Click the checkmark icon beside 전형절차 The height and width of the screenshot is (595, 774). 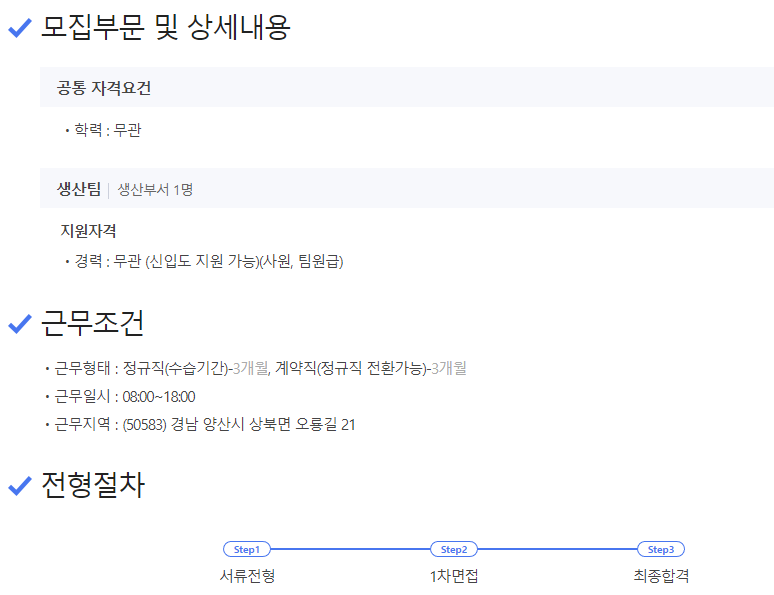click(x=19, y=486)
